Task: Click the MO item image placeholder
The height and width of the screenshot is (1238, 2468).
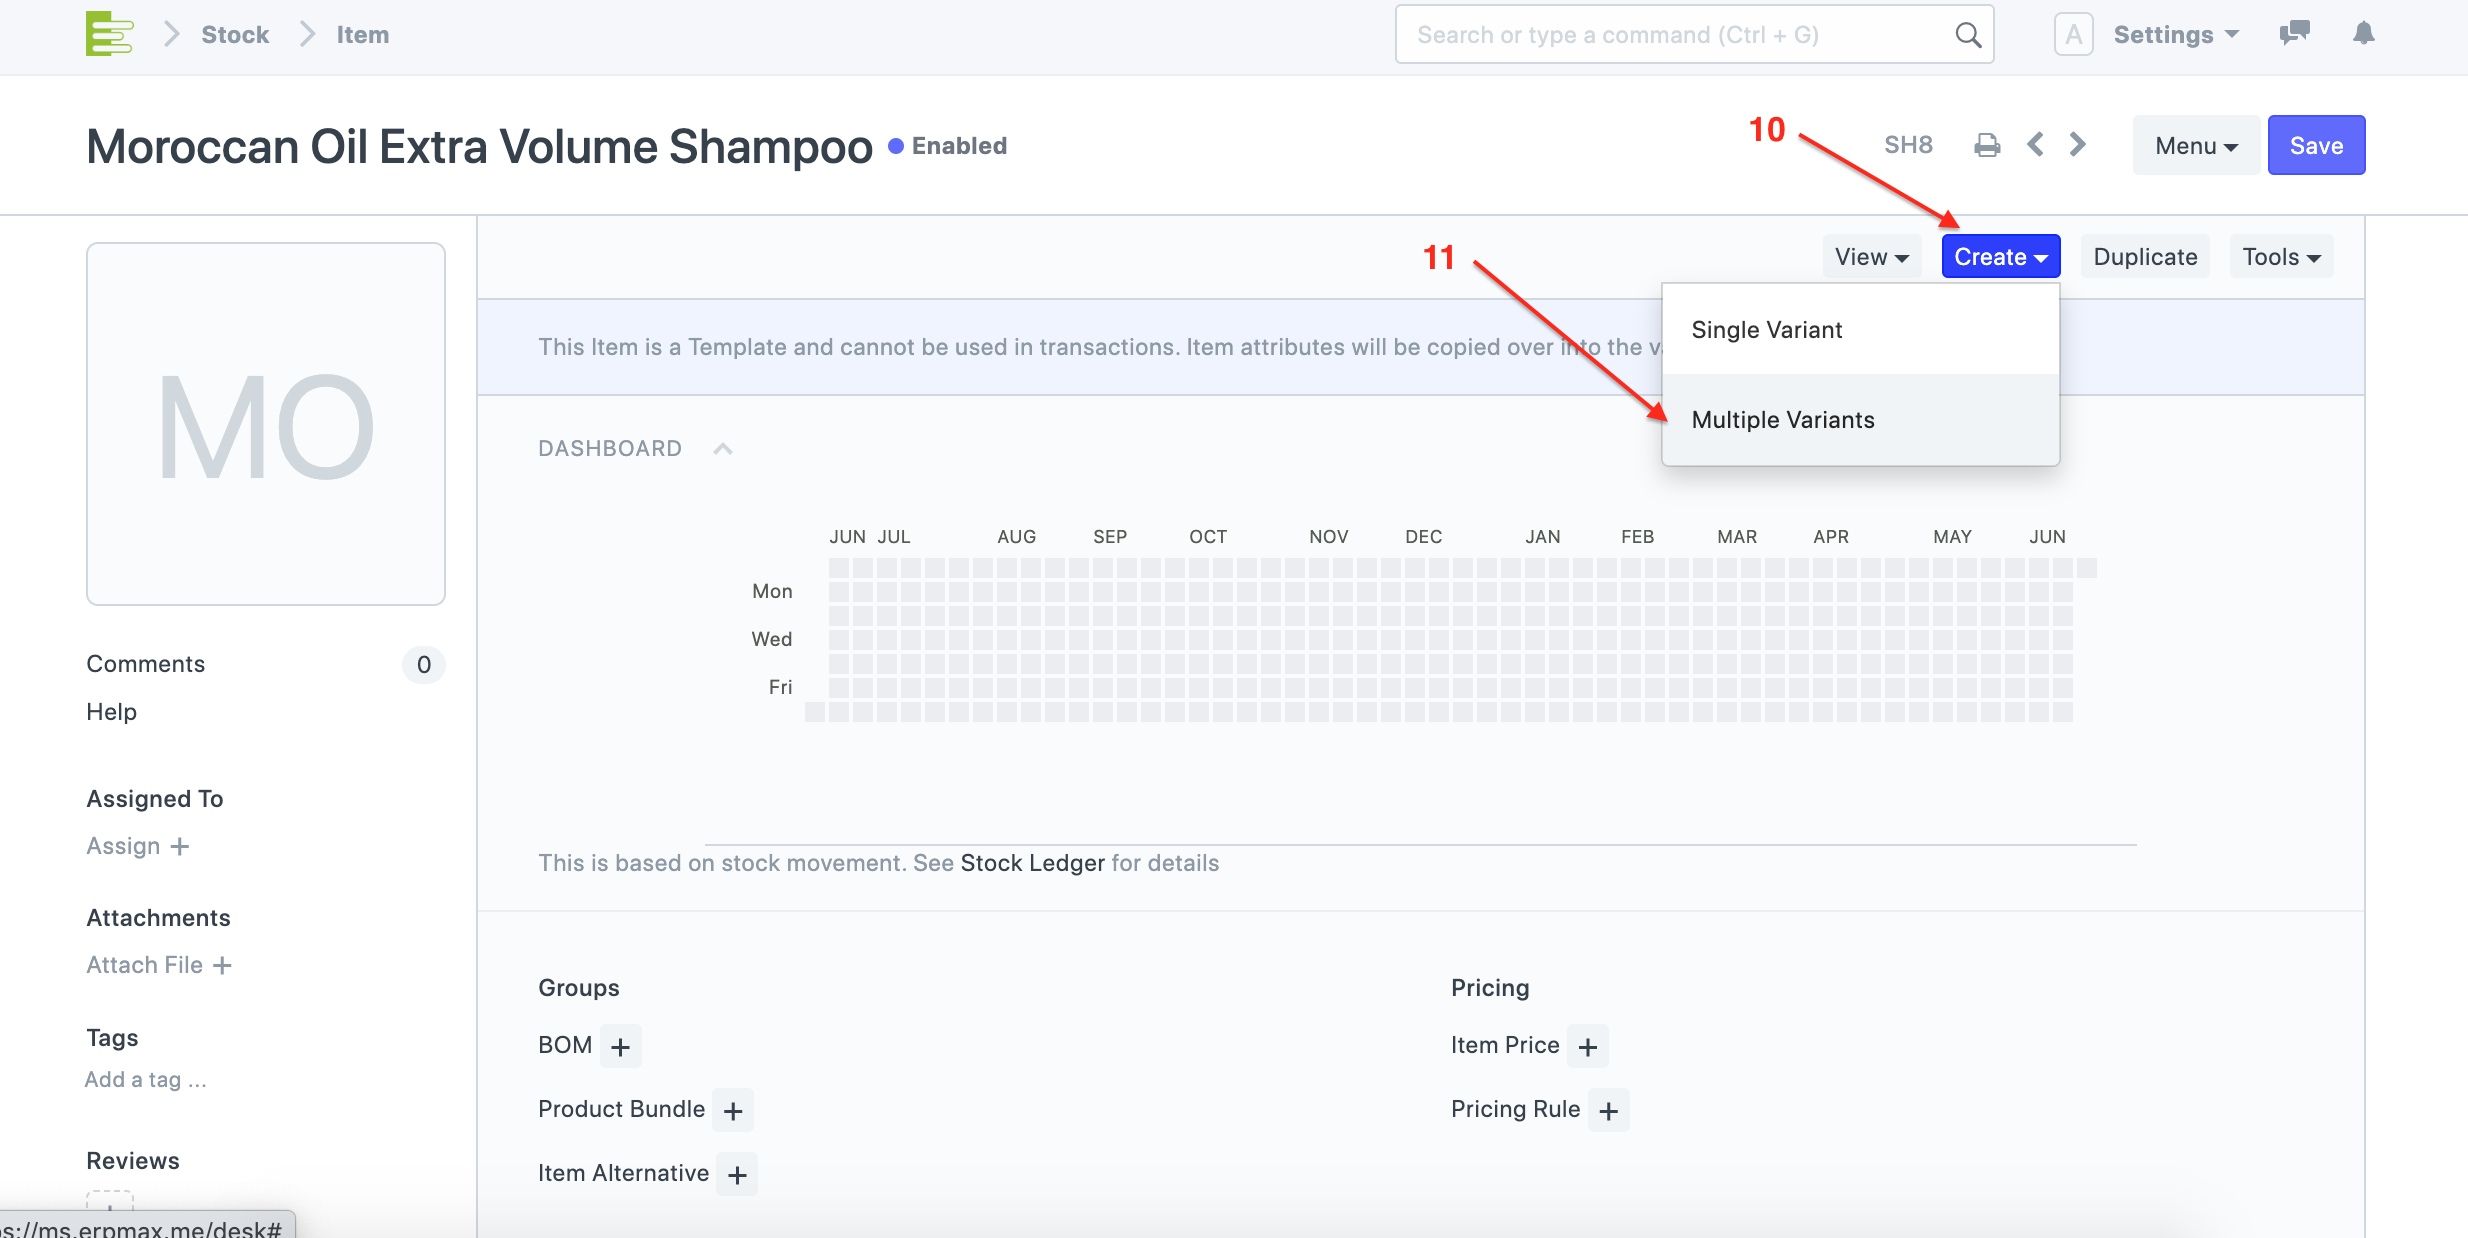Action: click(x=266, y=424)
